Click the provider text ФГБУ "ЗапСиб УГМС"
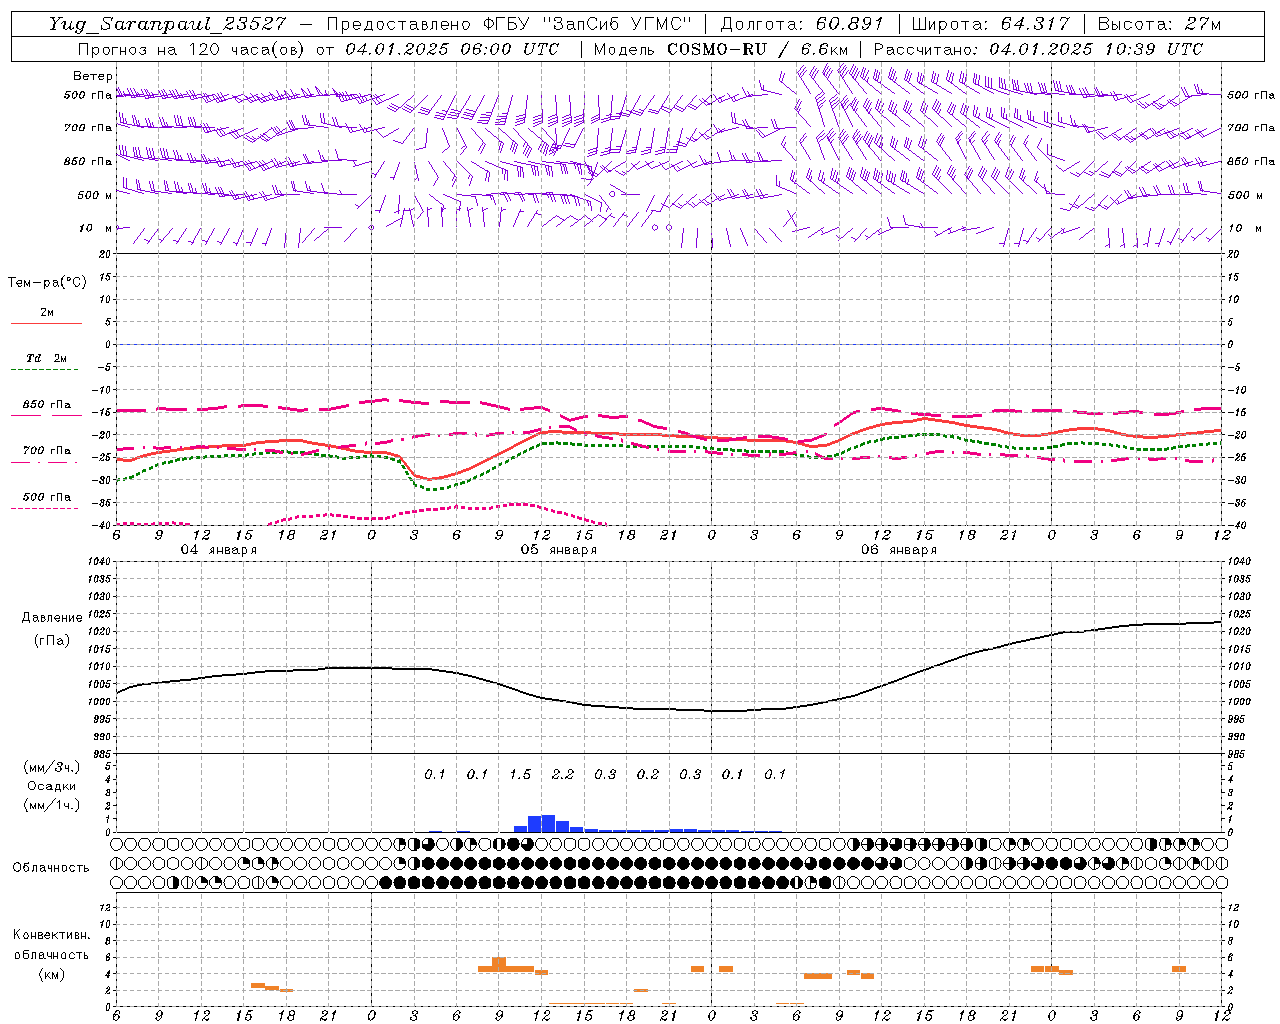This screenshot has height=1024, width=1280. [586, 24]
